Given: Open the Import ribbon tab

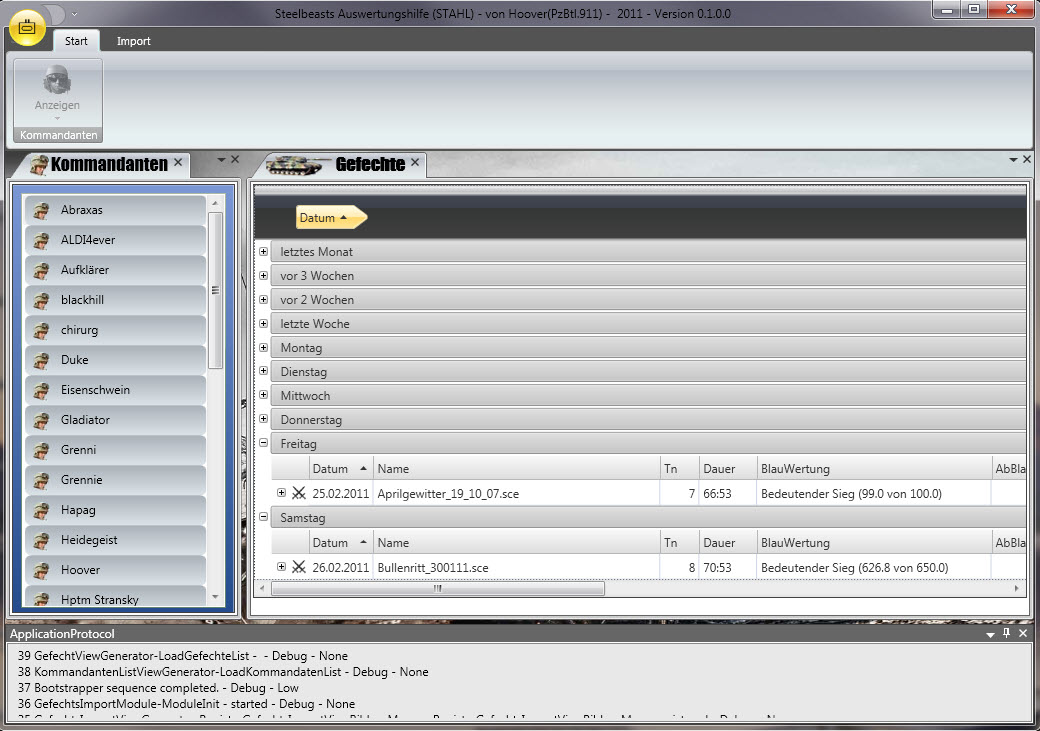Looking at the screenshot, I should (x=133, y=41).
